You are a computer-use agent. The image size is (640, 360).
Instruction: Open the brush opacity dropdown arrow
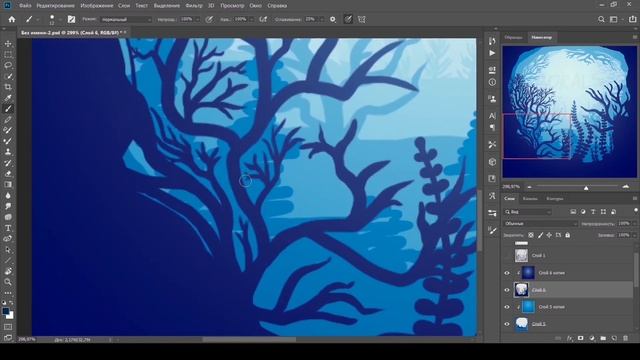click(x=197, y=19)
